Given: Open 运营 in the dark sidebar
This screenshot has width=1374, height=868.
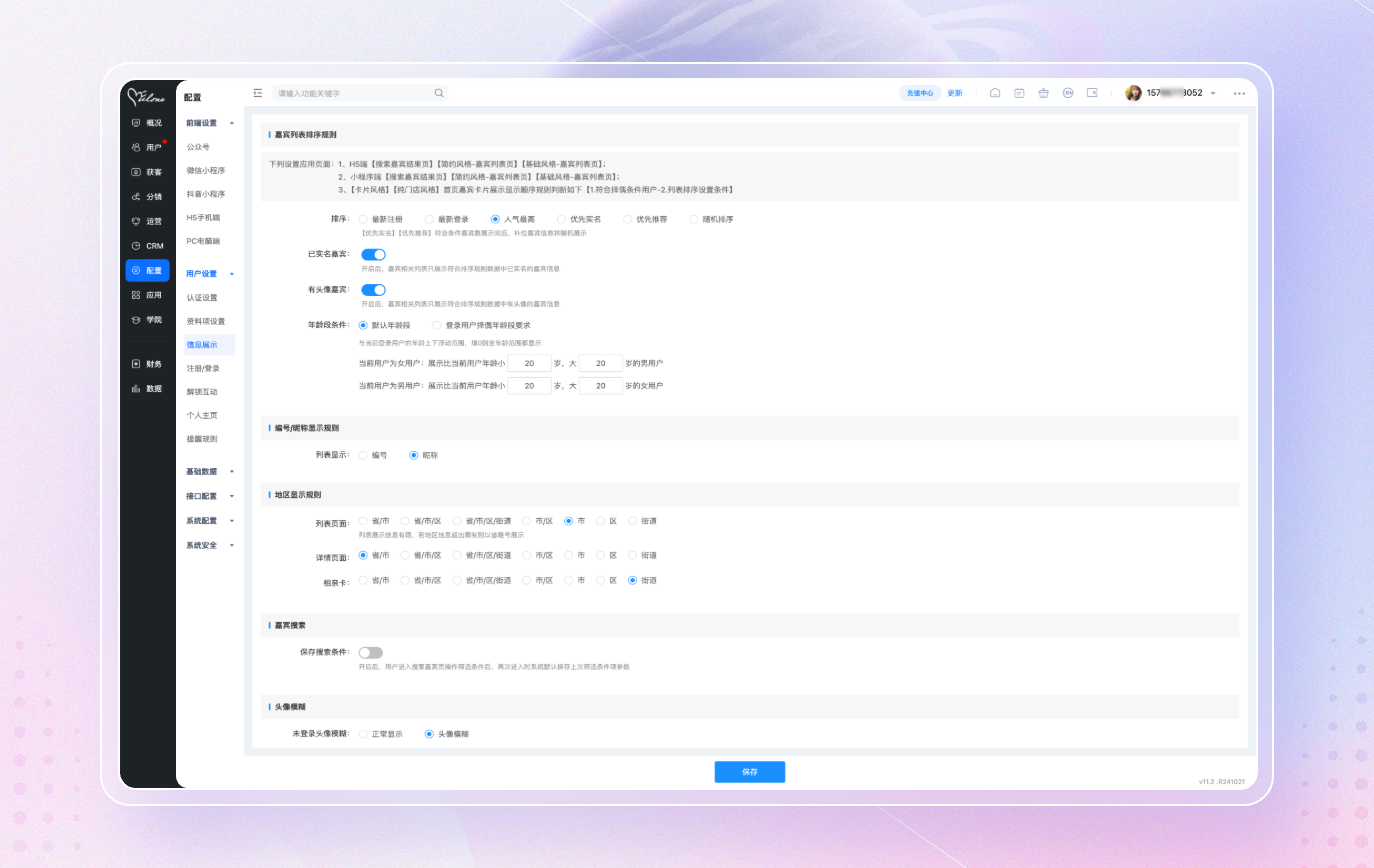Looking at the screenshot, I should (147, 221).
